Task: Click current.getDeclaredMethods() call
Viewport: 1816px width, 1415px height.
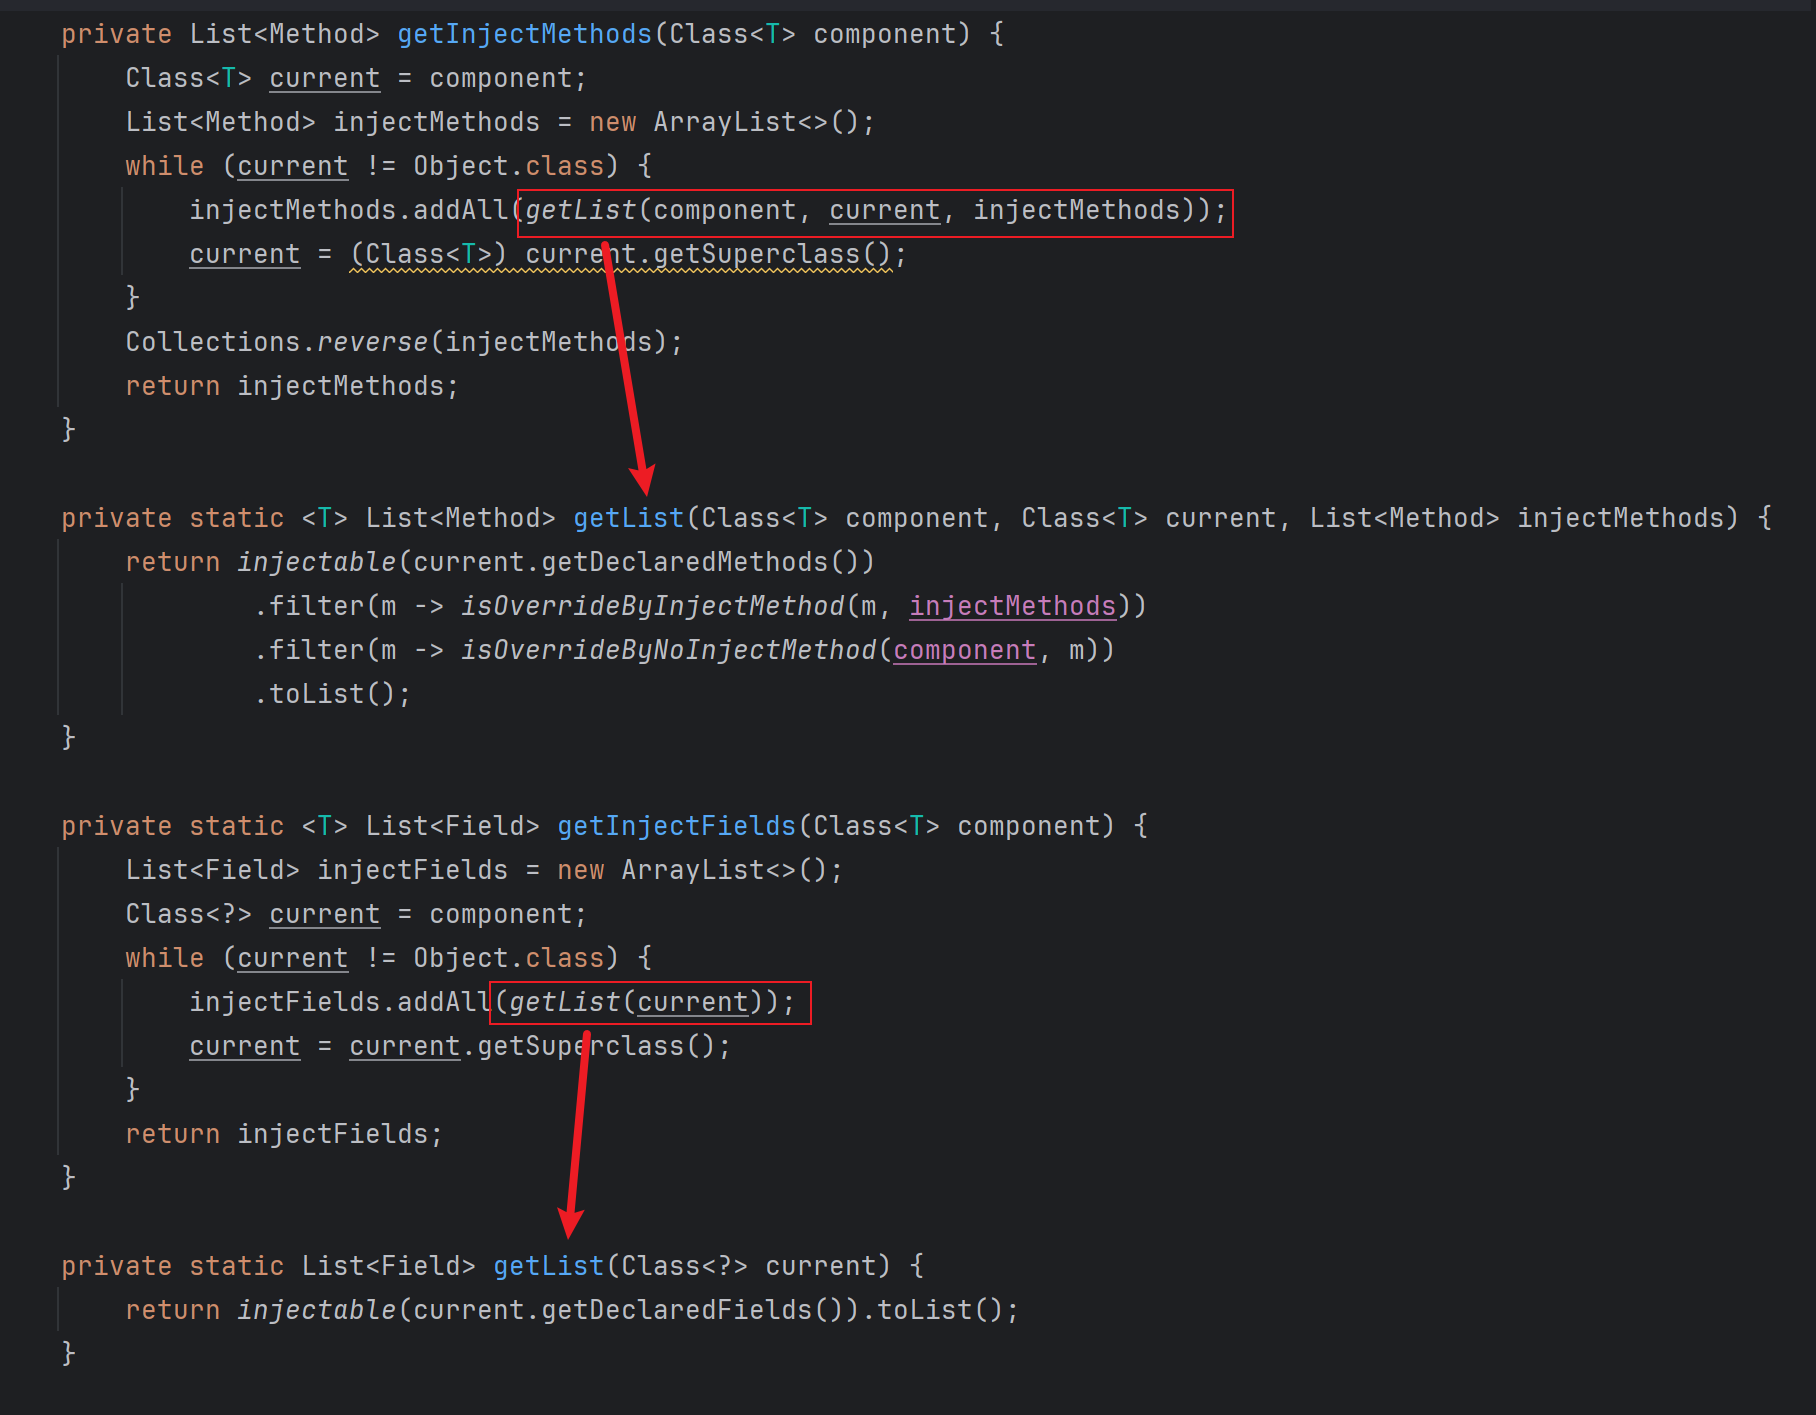Action: click(636, 562)
